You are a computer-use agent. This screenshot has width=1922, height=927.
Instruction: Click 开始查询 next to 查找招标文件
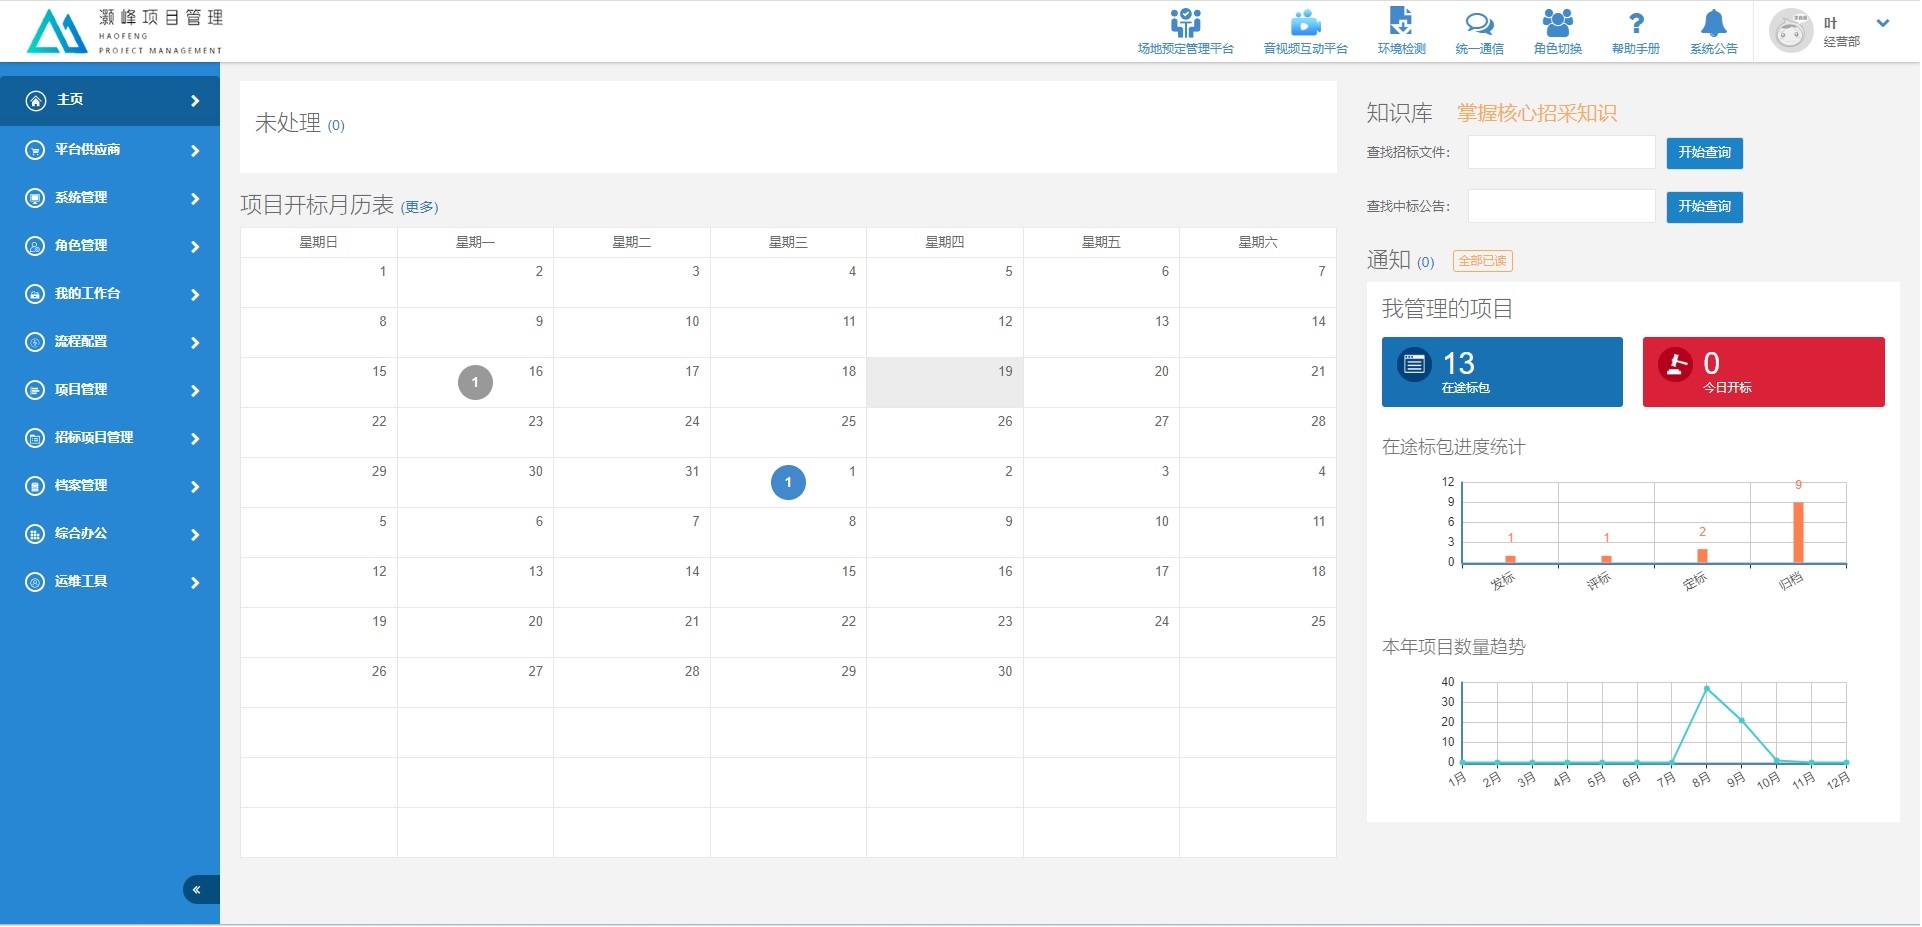point(1704,153)
